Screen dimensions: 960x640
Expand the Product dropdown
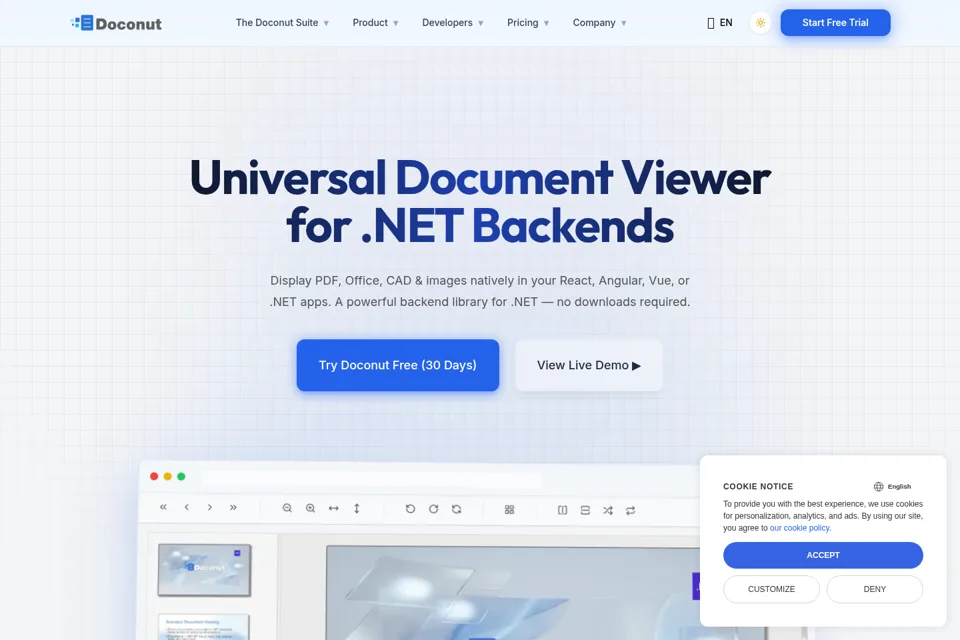[x=375, y=23]
